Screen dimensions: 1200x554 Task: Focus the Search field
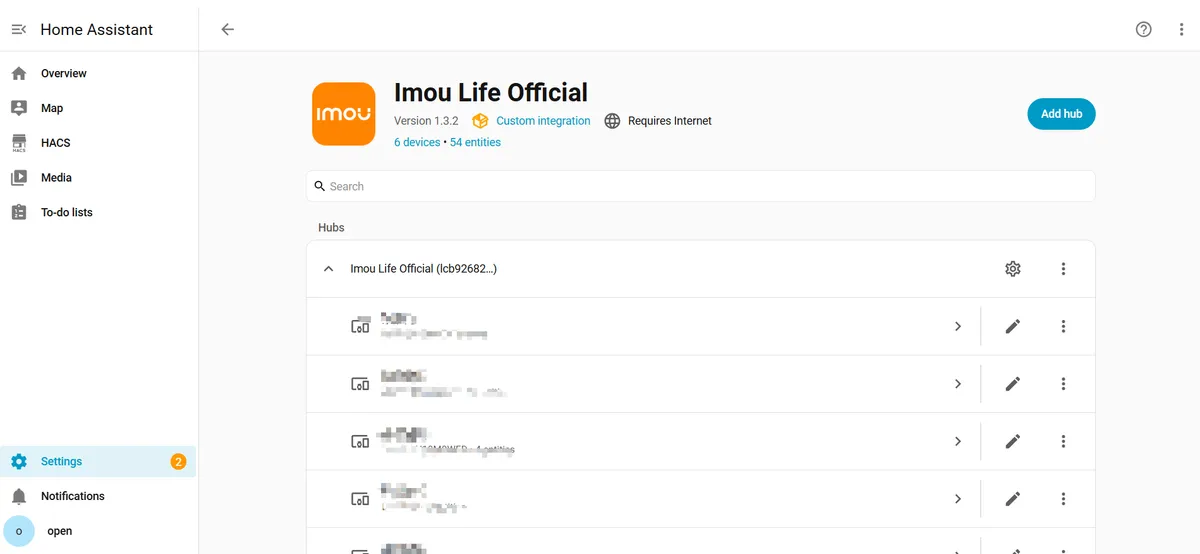pyautogui.click(x=700, y=186)
